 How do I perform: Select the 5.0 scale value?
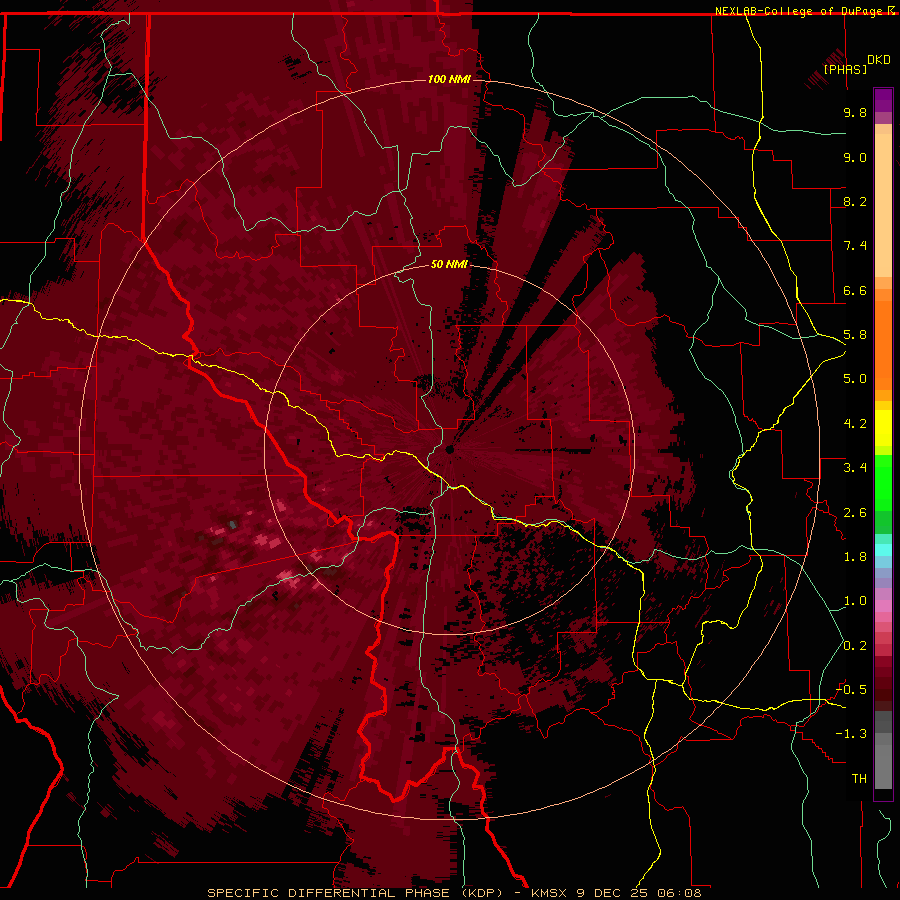[855, 379]
